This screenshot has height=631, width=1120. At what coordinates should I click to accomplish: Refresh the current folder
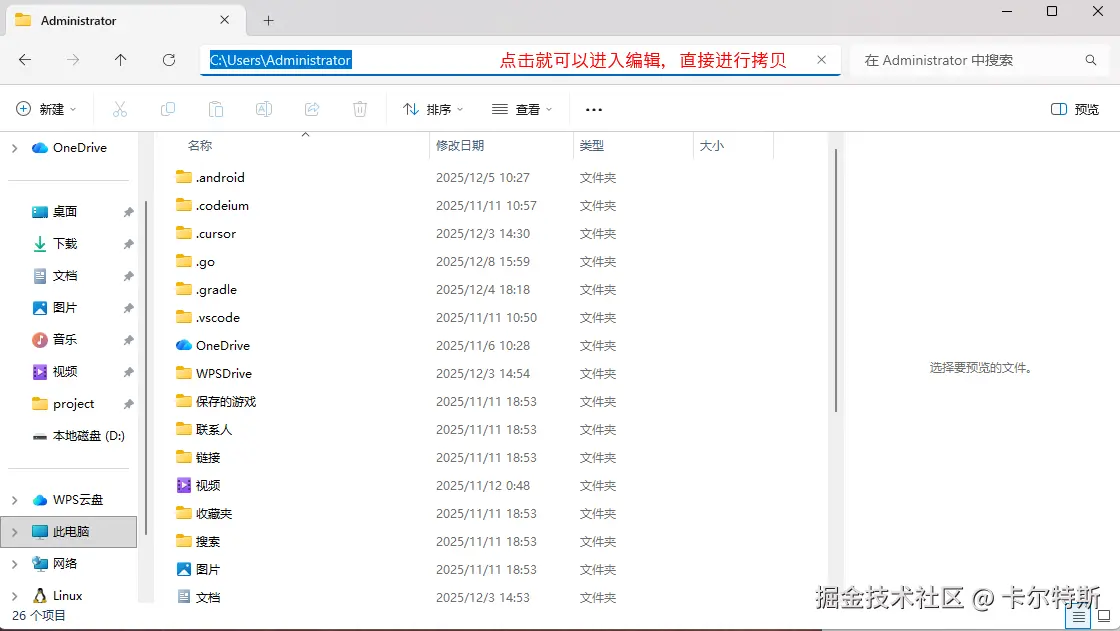coord(169,60)
